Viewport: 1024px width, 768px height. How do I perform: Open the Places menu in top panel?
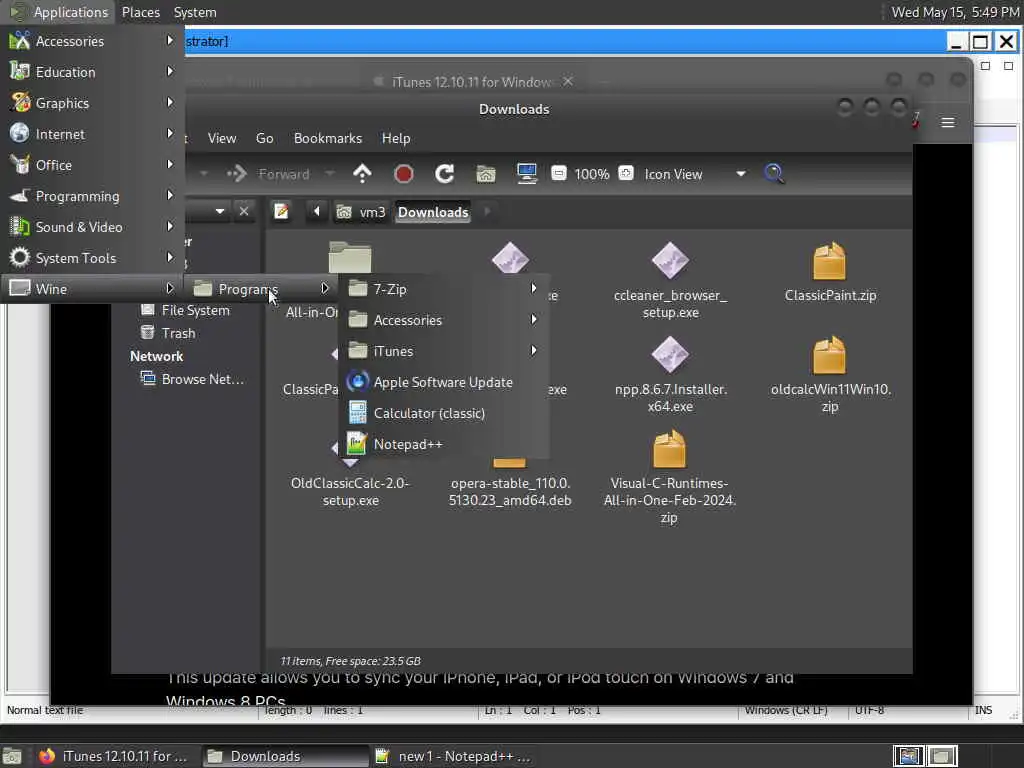tap(140, 12)
